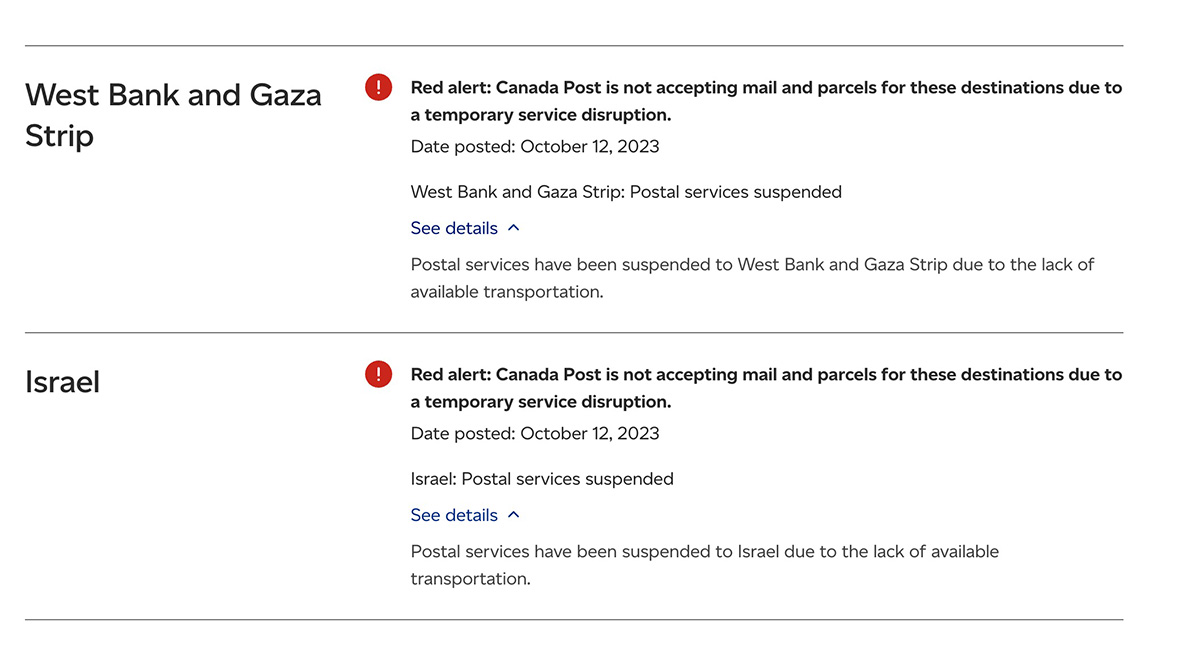The height and width of the screenshot is (666, 1200).
Task: Click "See details" link for Israel
Action: coord(454,515)
